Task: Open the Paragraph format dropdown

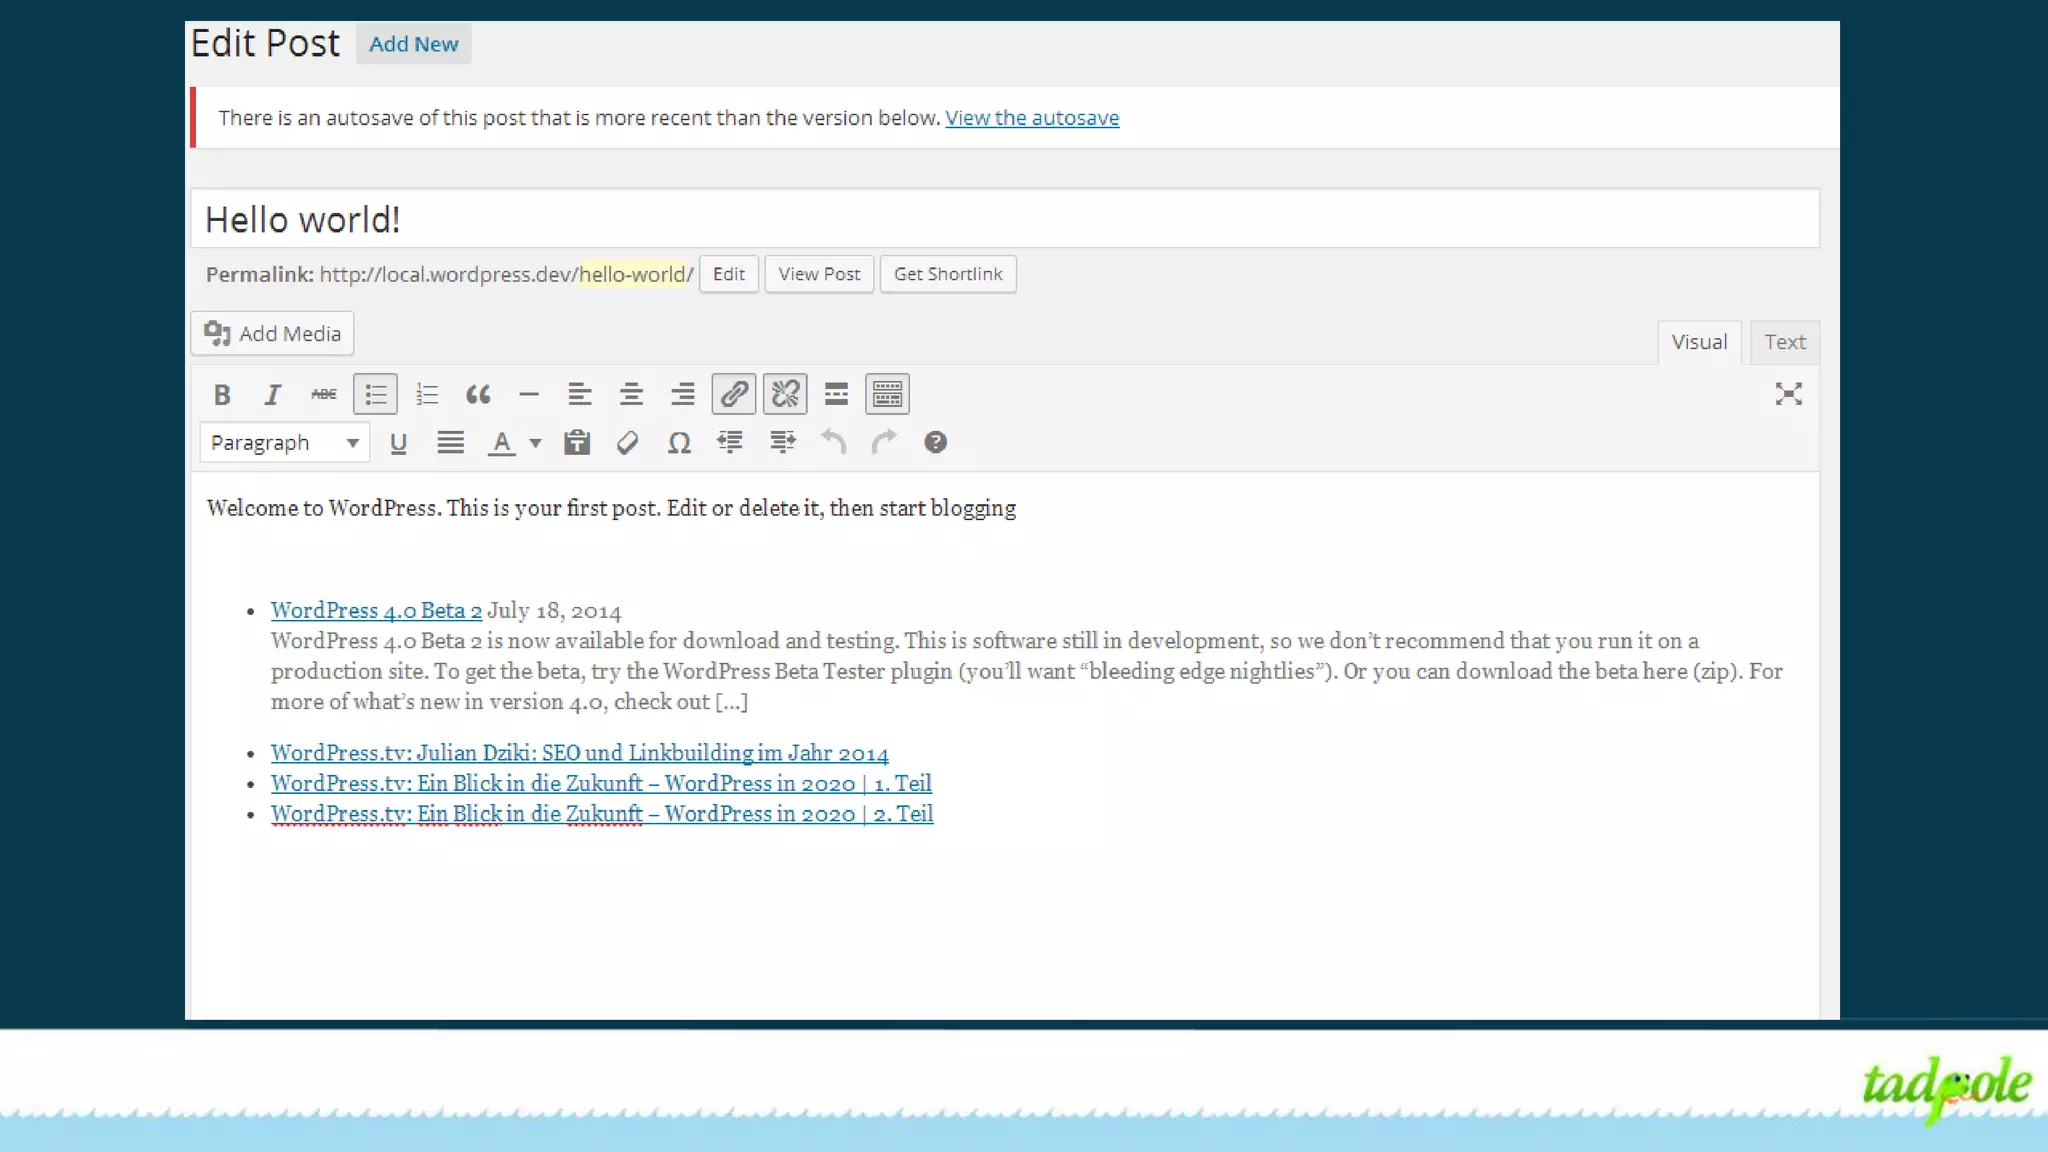Action: [x=284, y=443]
